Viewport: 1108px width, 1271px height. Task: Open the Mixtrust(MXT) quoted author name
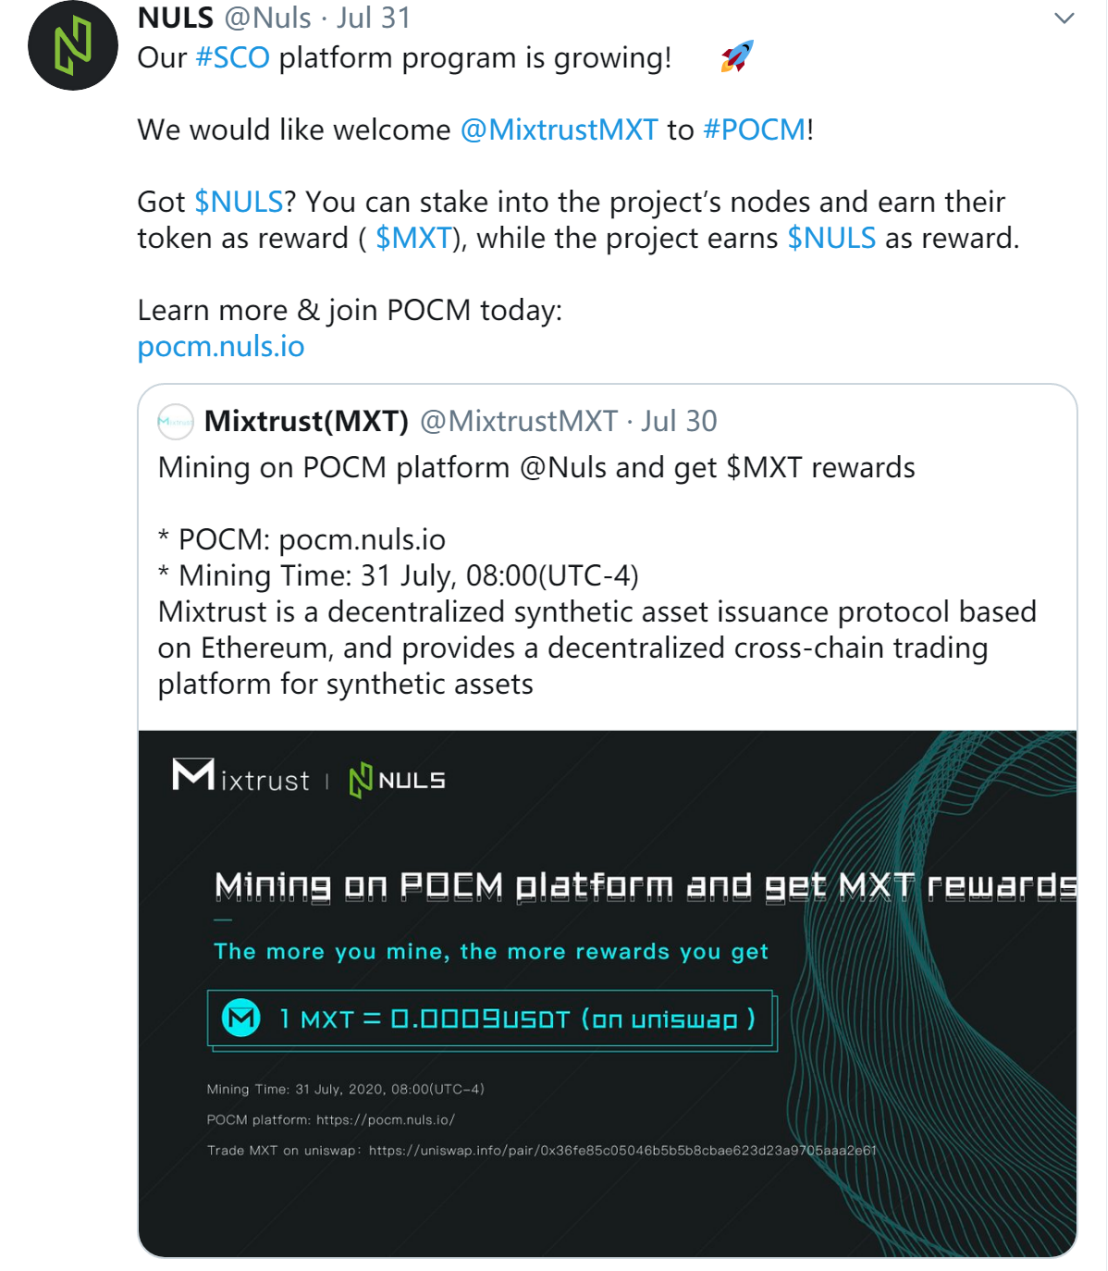click(306, 421)
